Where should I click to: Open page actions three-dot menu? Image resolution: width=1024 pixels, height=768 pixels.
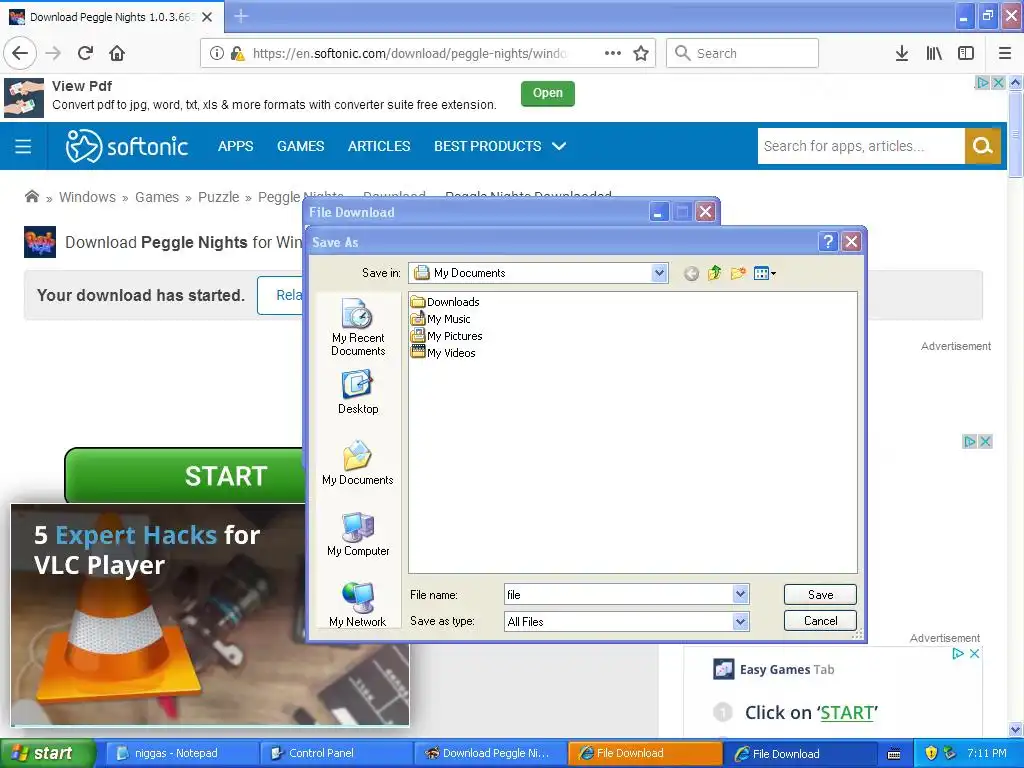pyautogui.click(x=613, y=53)
